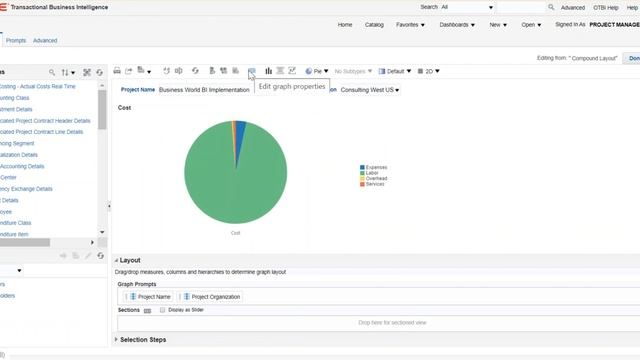Screen dimensions: 640x360
Task: Click the export view icon
Action: point(129,71)
